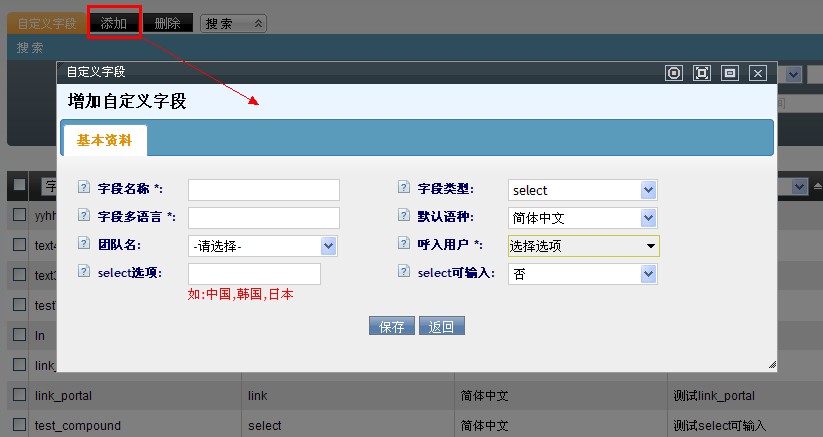Click help icon next to 团队名

[83, 243]
